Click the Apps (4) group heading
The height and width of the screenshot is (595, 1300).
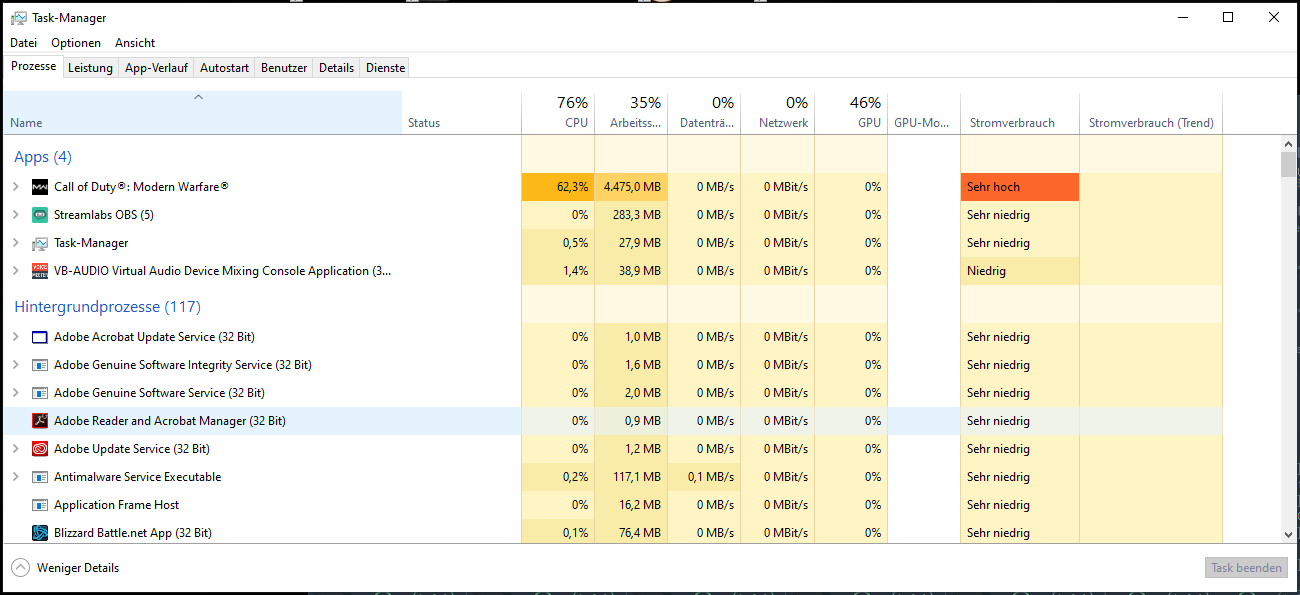pos(43,157)
